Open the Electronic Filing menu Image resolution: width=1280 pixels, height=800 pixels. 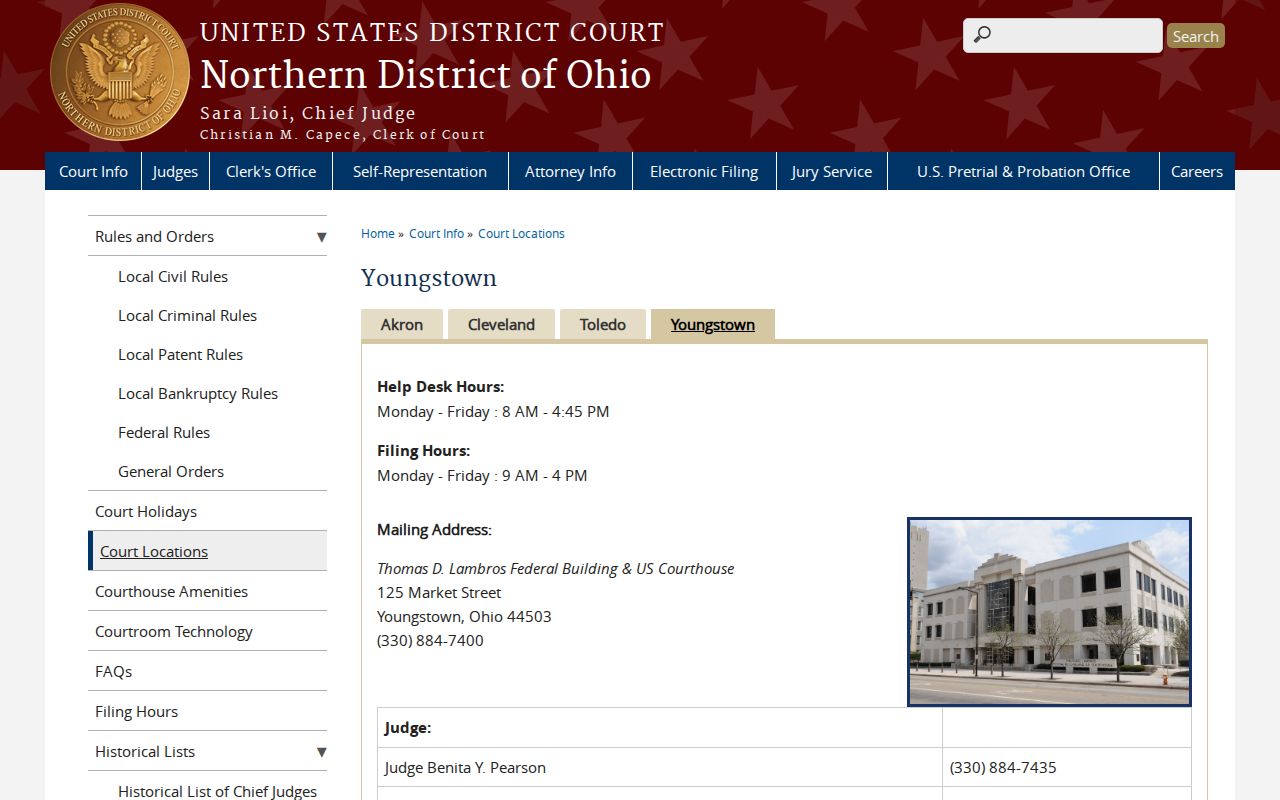(x=704, y=171)
